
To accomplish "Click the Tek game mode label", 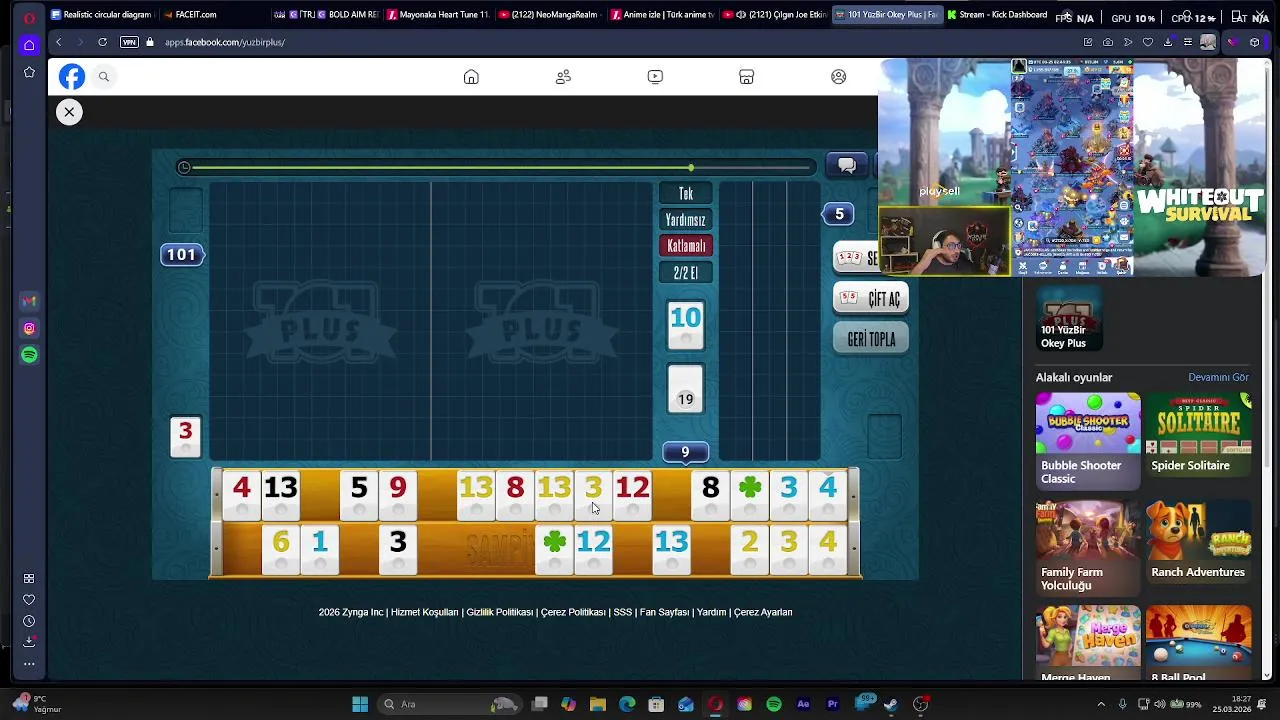I will pos(686,194).
